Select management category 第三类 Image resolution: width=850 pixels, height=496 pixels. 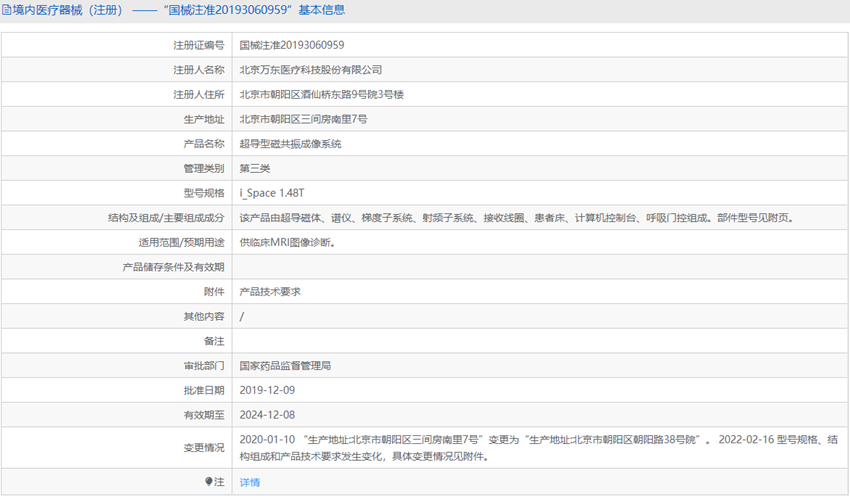255,169
